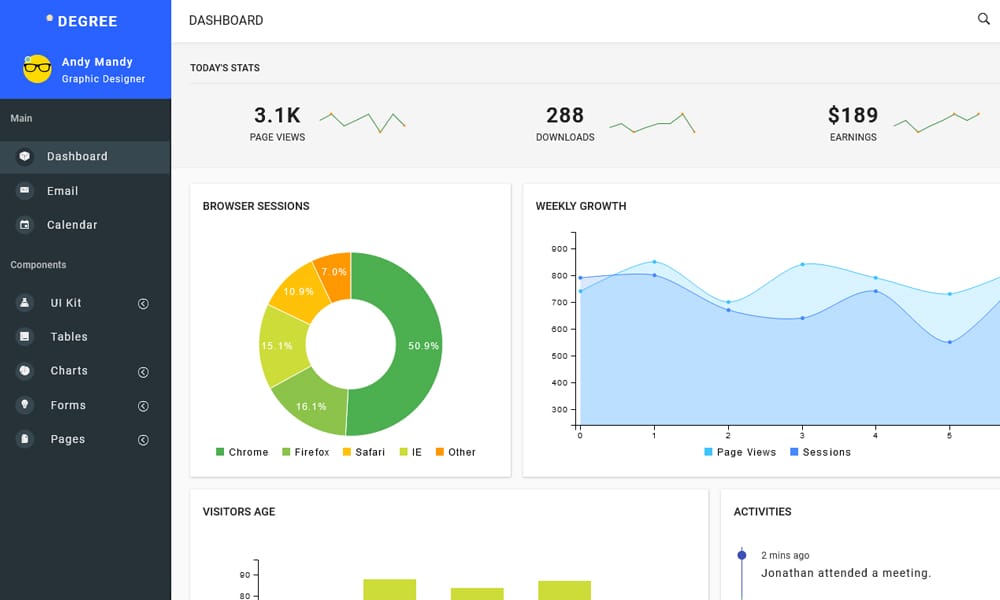Screen dimensions: 1000x600
Task: Open the Email section via its envelope icon
Action: click(23, 190)
